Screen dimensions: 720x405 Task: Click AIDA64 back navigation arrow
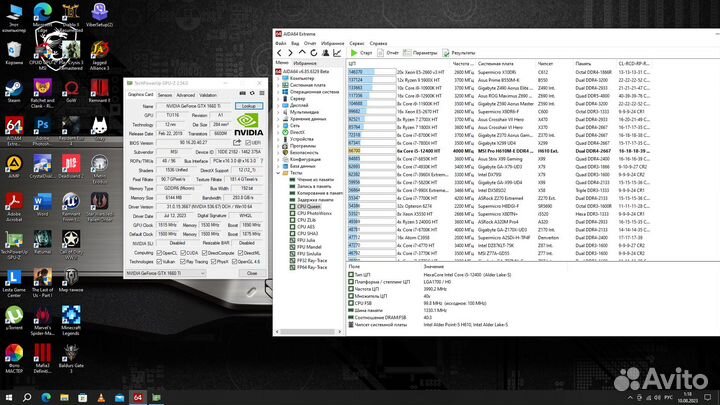click(279, 53)
